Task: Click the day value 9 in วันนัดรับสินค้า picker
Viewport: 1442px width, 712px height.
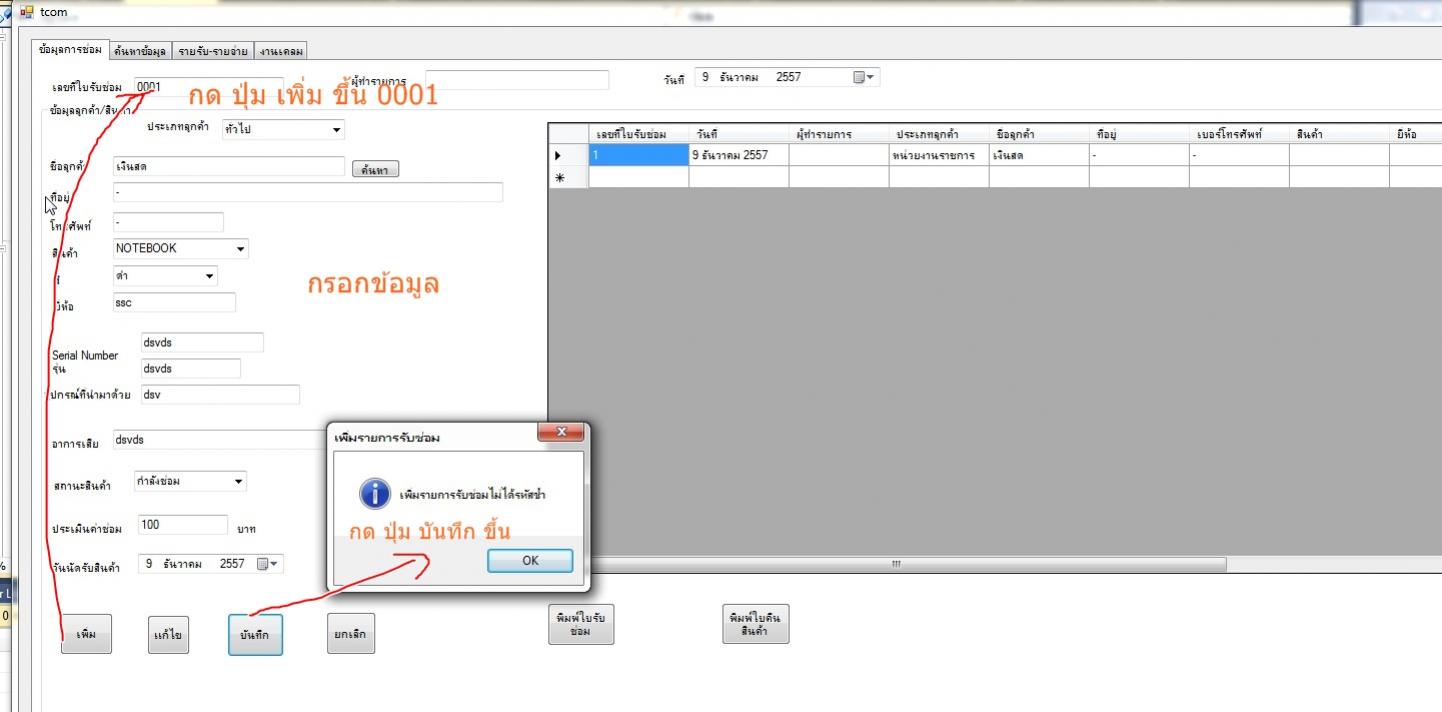Action: 149,564
